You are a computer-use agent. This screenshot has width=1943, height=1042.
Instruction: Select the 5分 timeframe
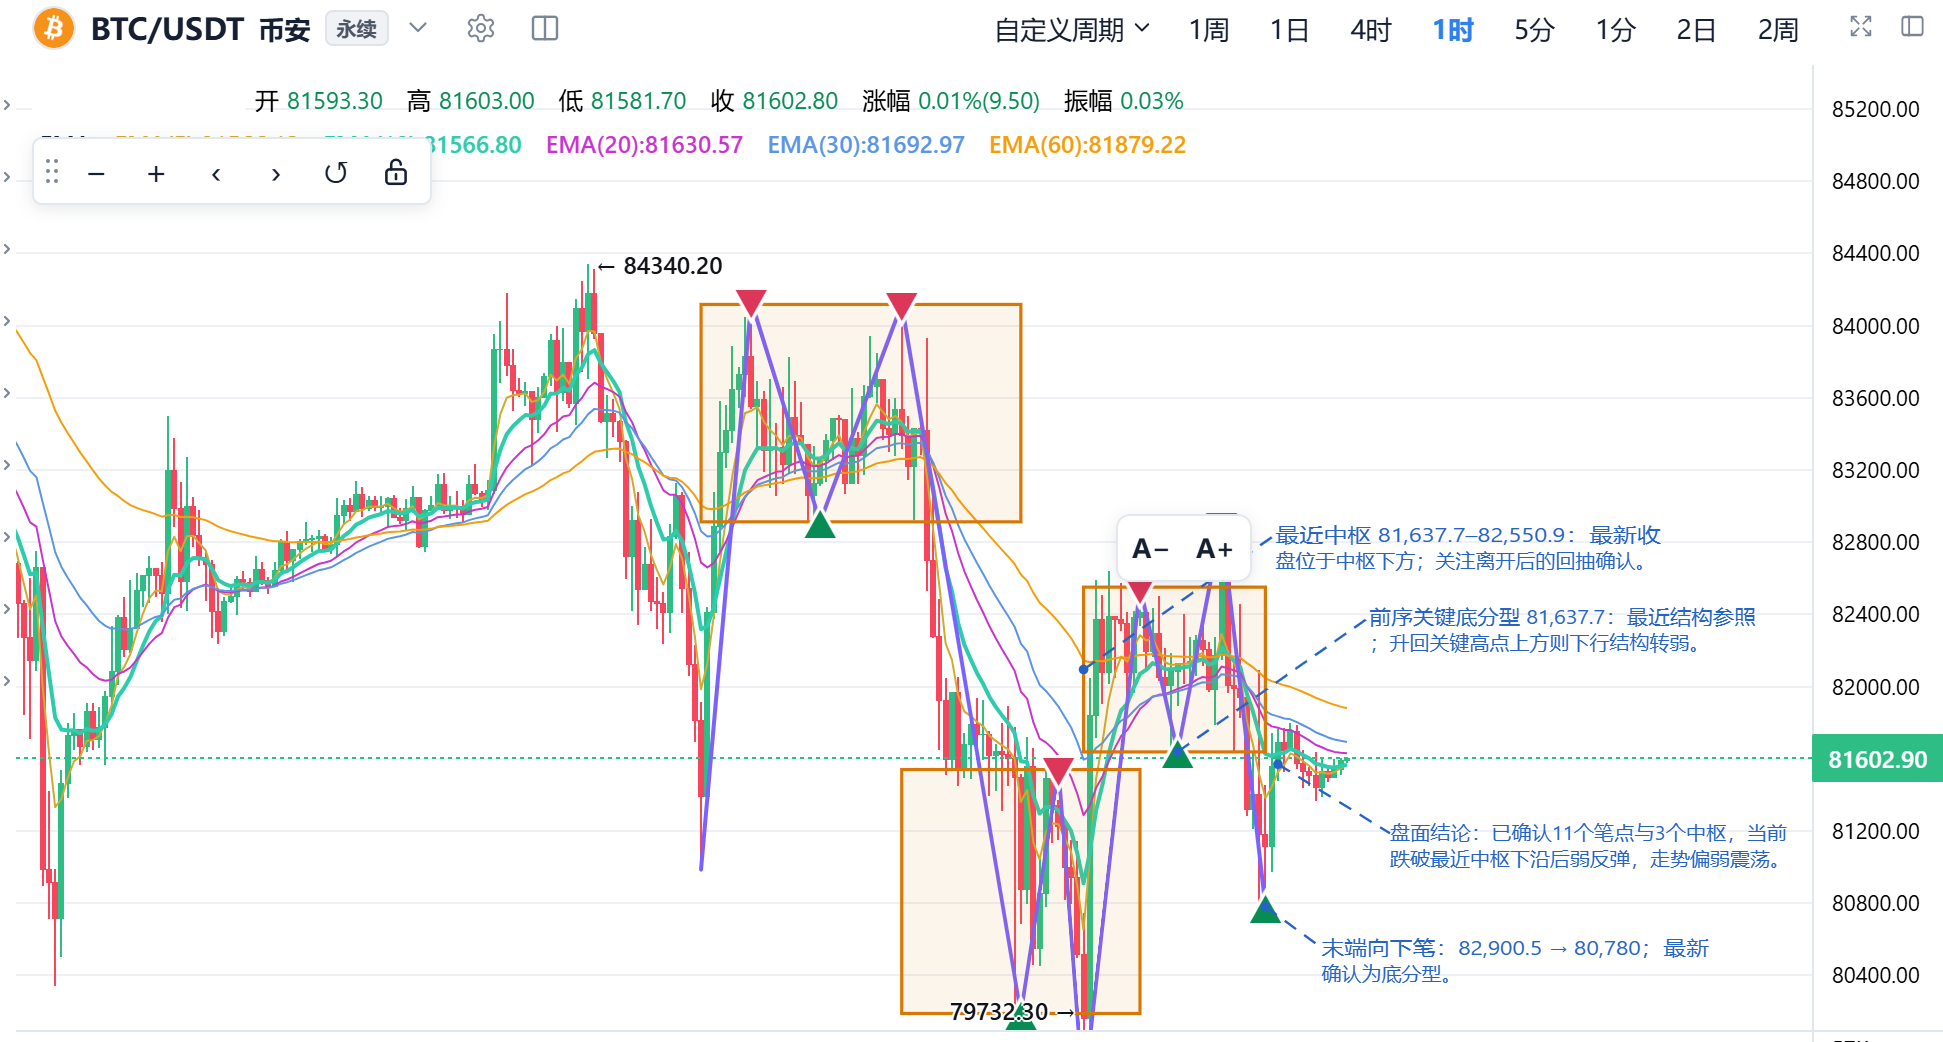pyautogui.click(x=1534, y=30)
